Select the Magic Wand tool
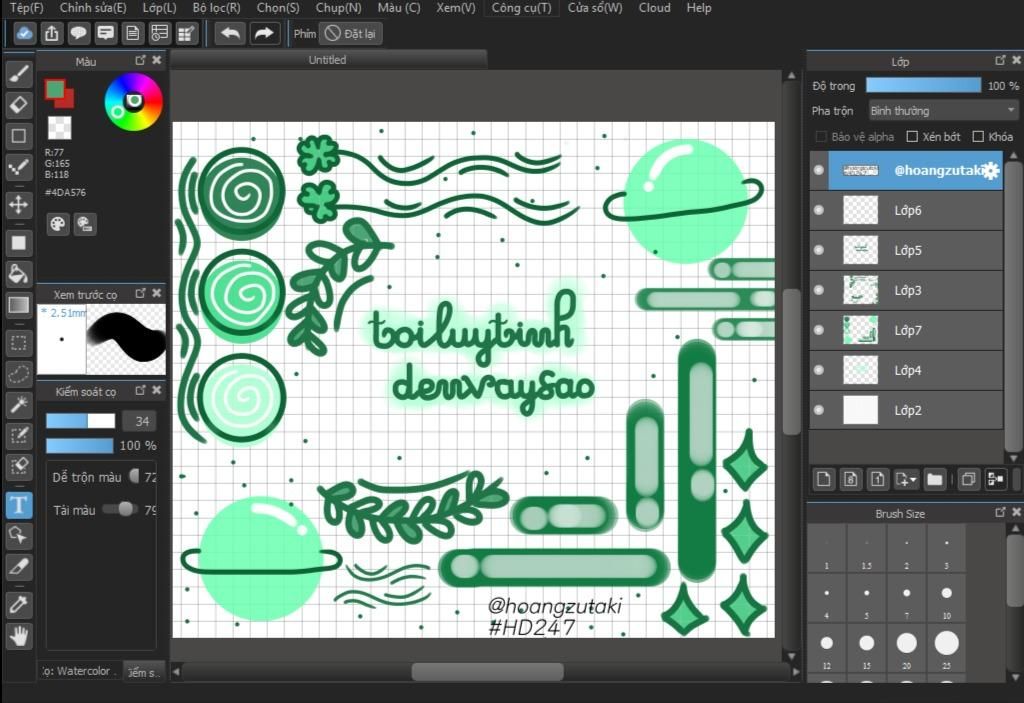Screen dimensions: 1024x703 click(x=18, y=405)
